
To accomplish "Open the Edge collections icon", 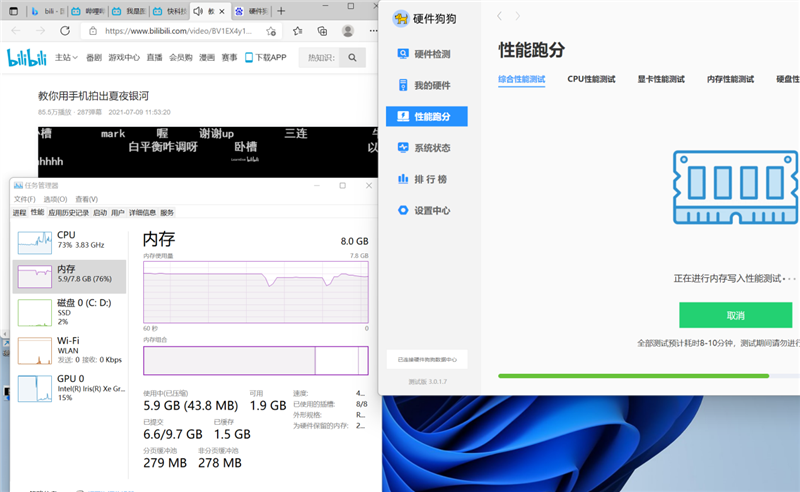I will pyautogui.click(x=324, y=31).
